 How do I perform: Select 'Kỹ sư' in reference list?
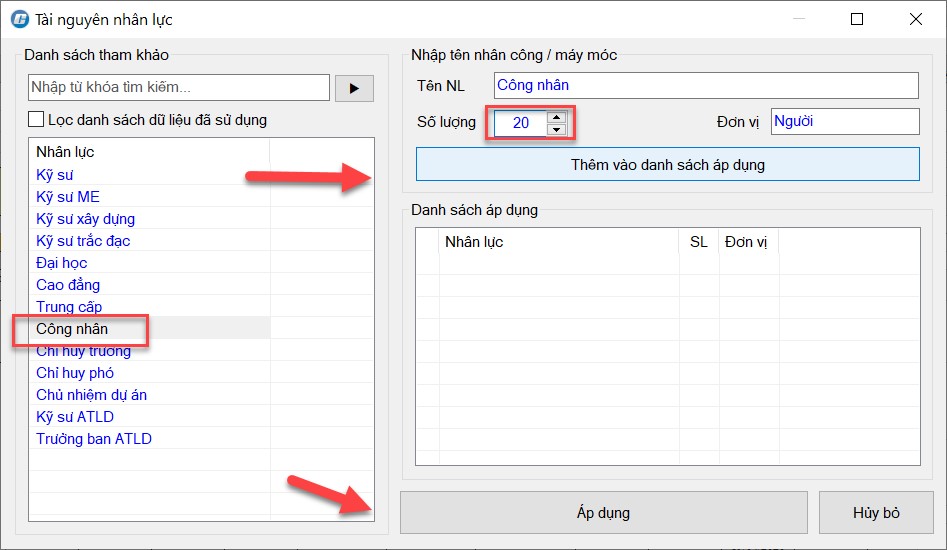point(55,175)
